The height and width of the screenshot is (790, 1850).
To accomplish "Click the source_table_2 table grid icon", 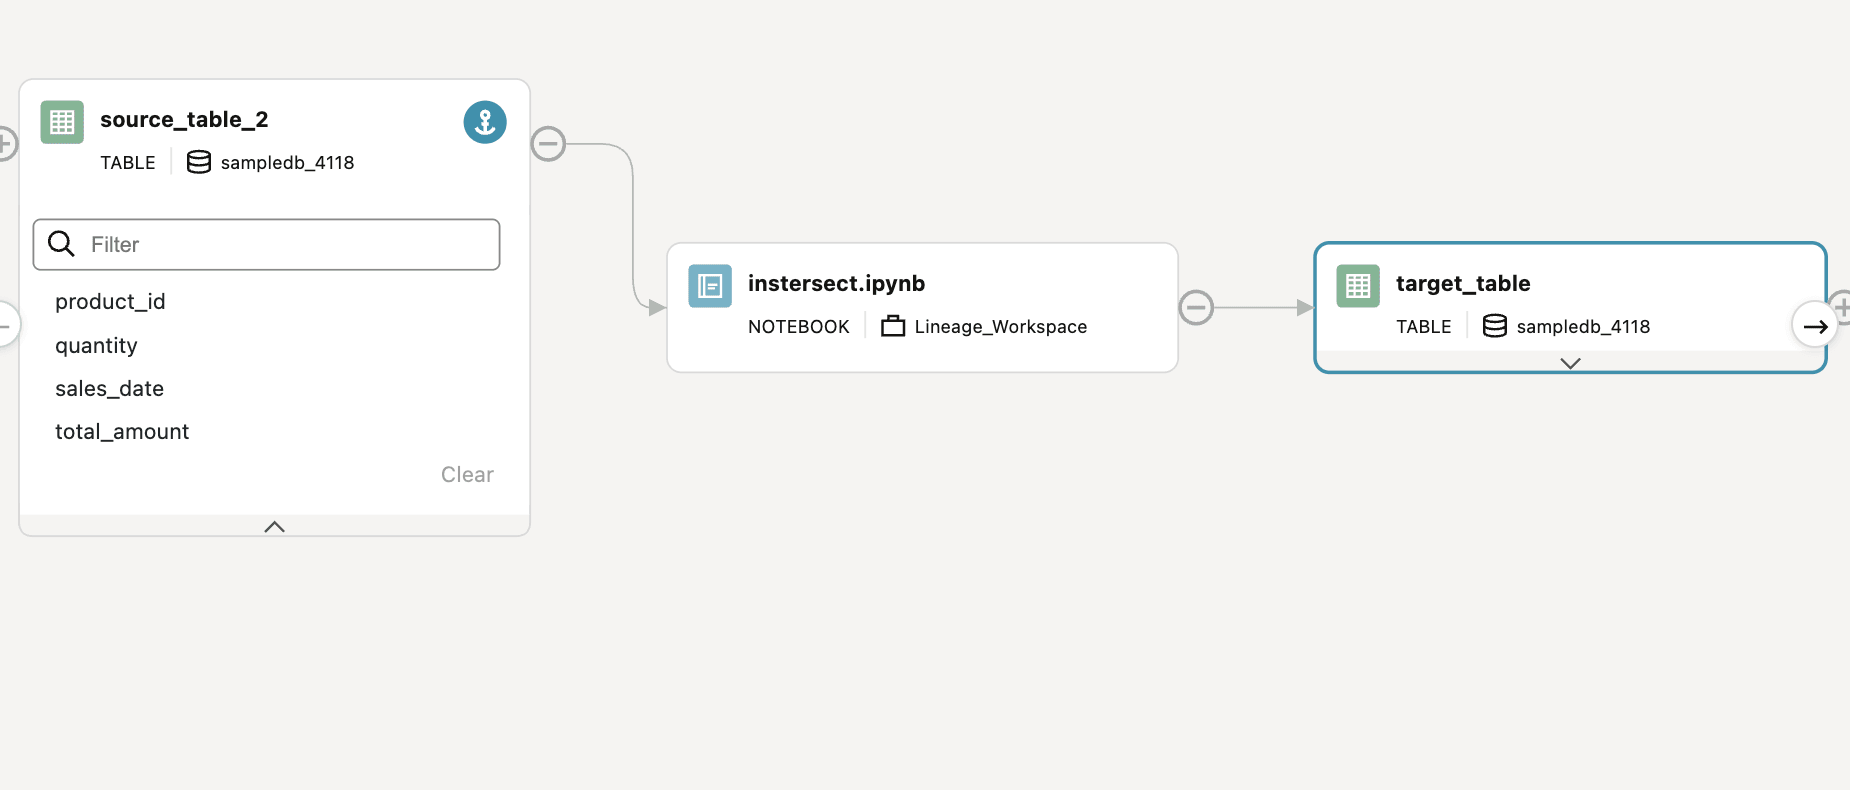I will click(62, 122).
